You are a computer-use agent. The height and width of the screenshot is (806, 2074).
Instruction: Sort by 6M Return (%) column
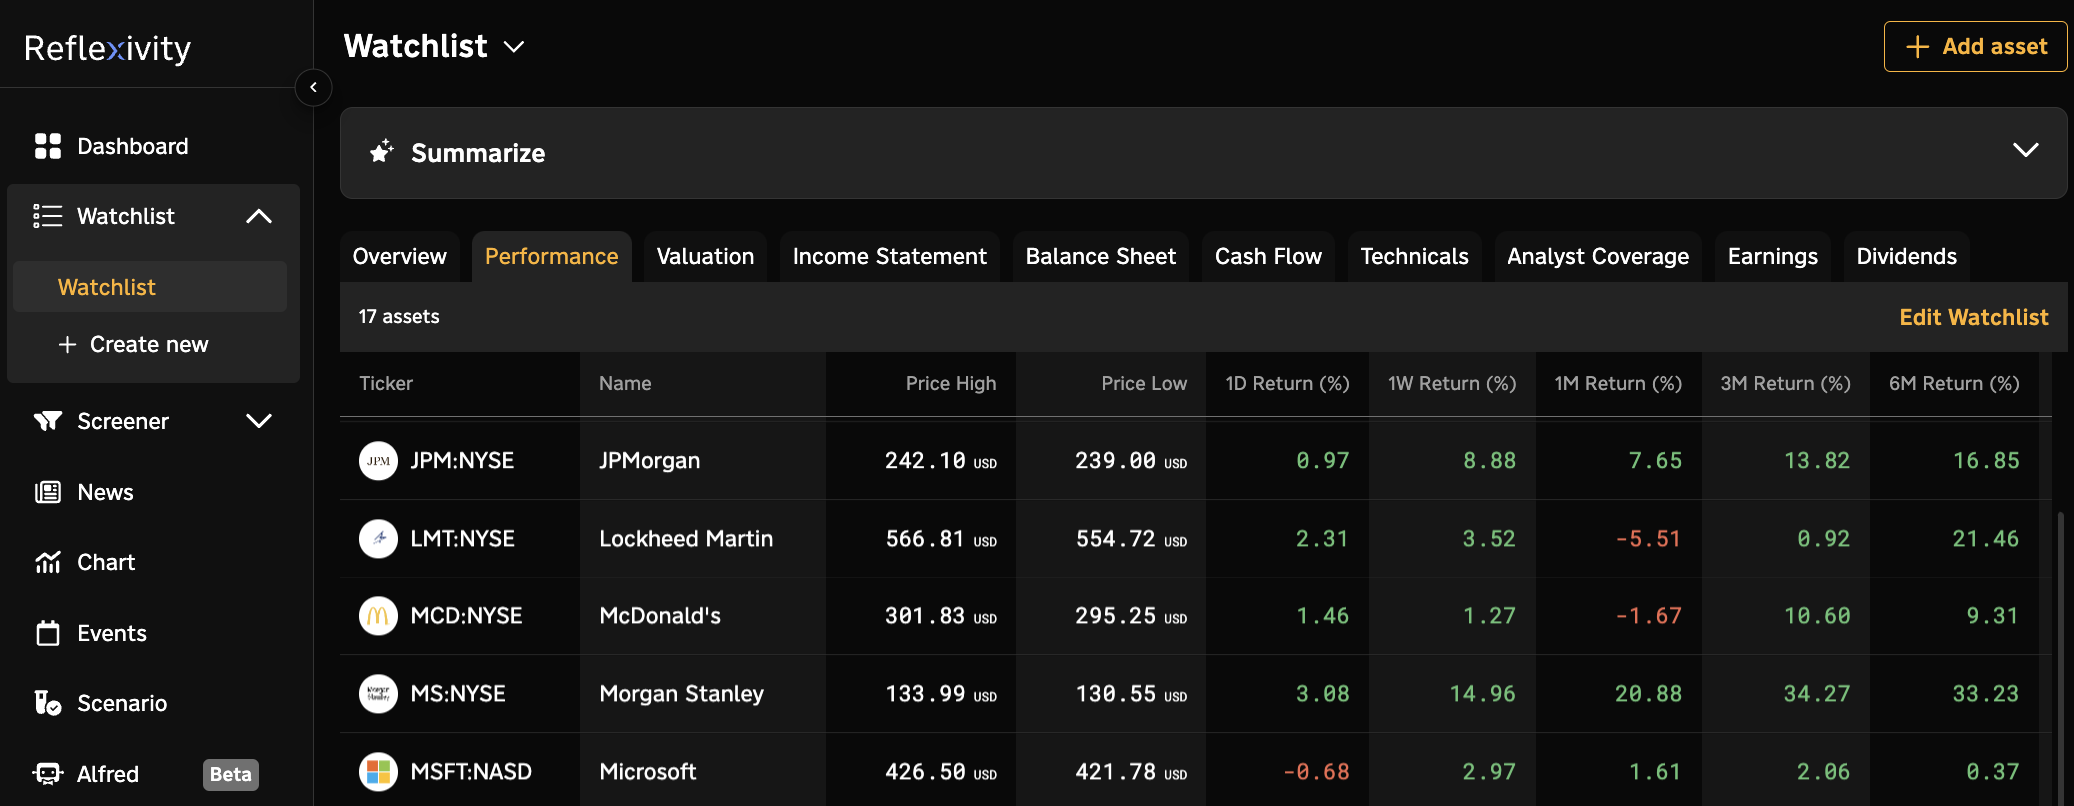click(x=1954, y=383)
